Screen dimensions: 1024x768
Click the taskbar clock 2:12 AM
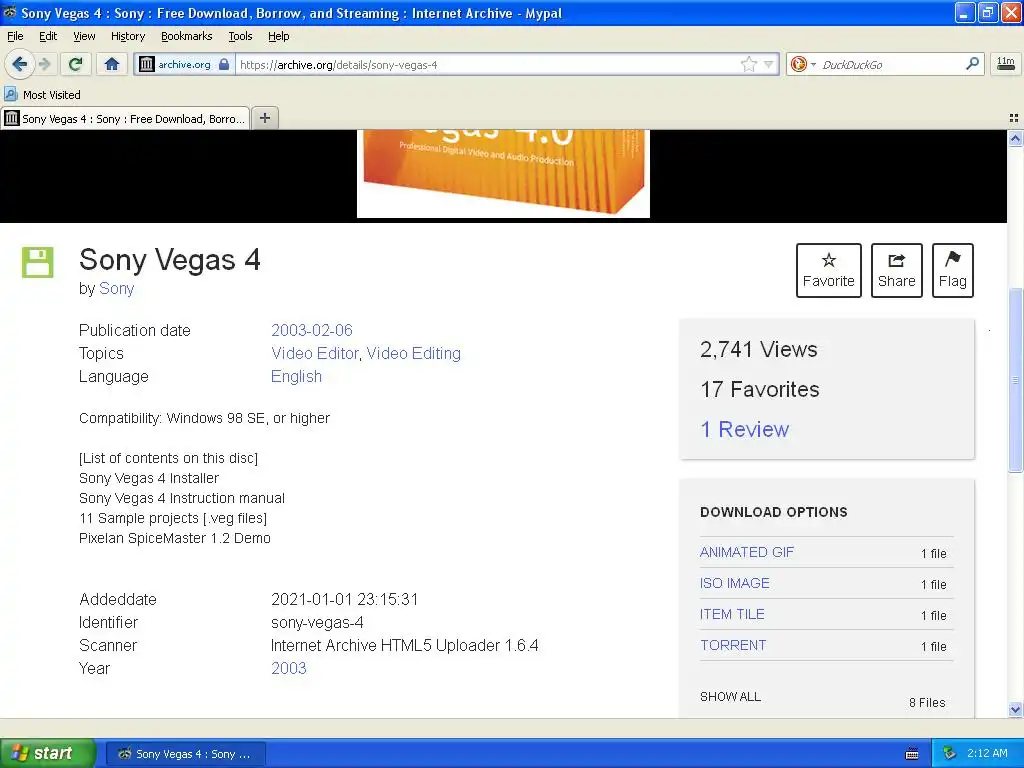987,753
